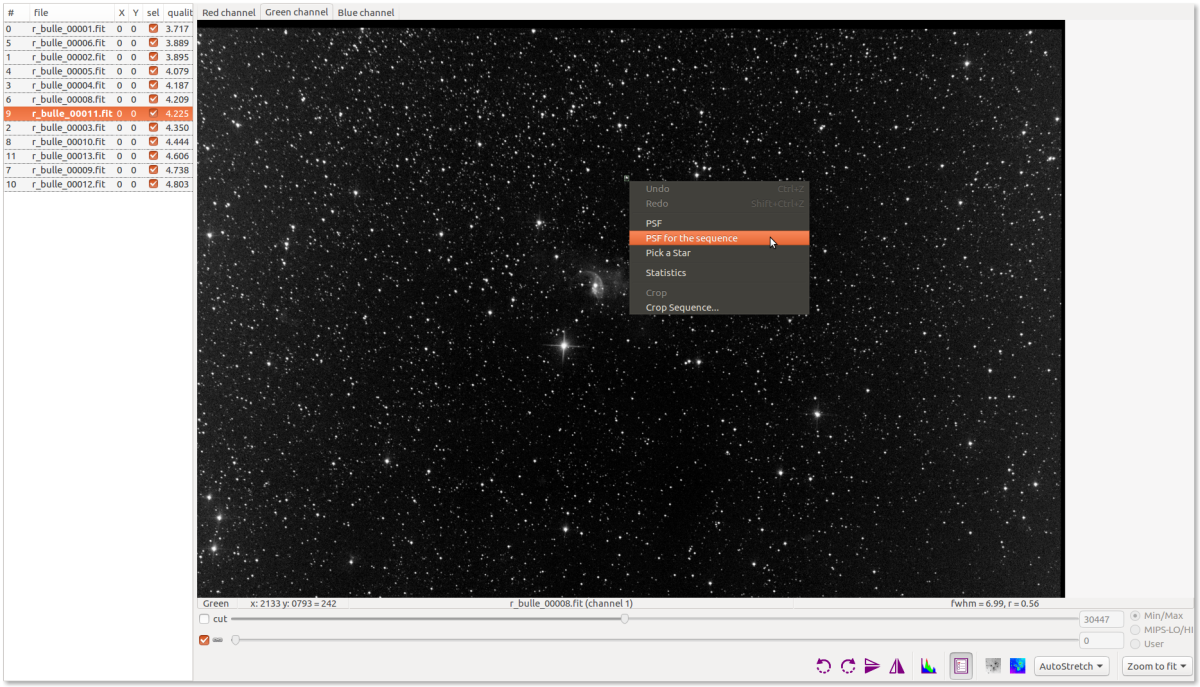
Task: Uncheck selection box for r_bulle_00001.fit
Action: click(x=153, y=29)
